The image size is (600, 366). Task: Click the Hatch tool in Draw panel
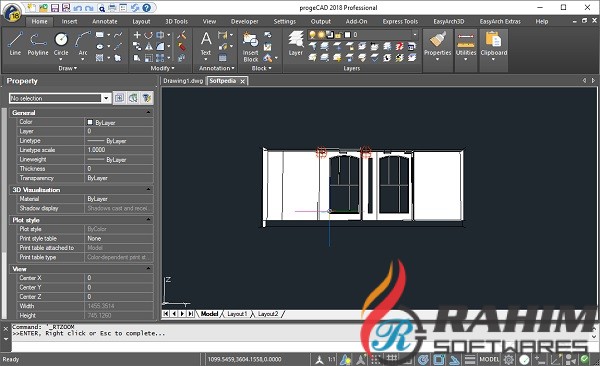[x=99, y=58]
